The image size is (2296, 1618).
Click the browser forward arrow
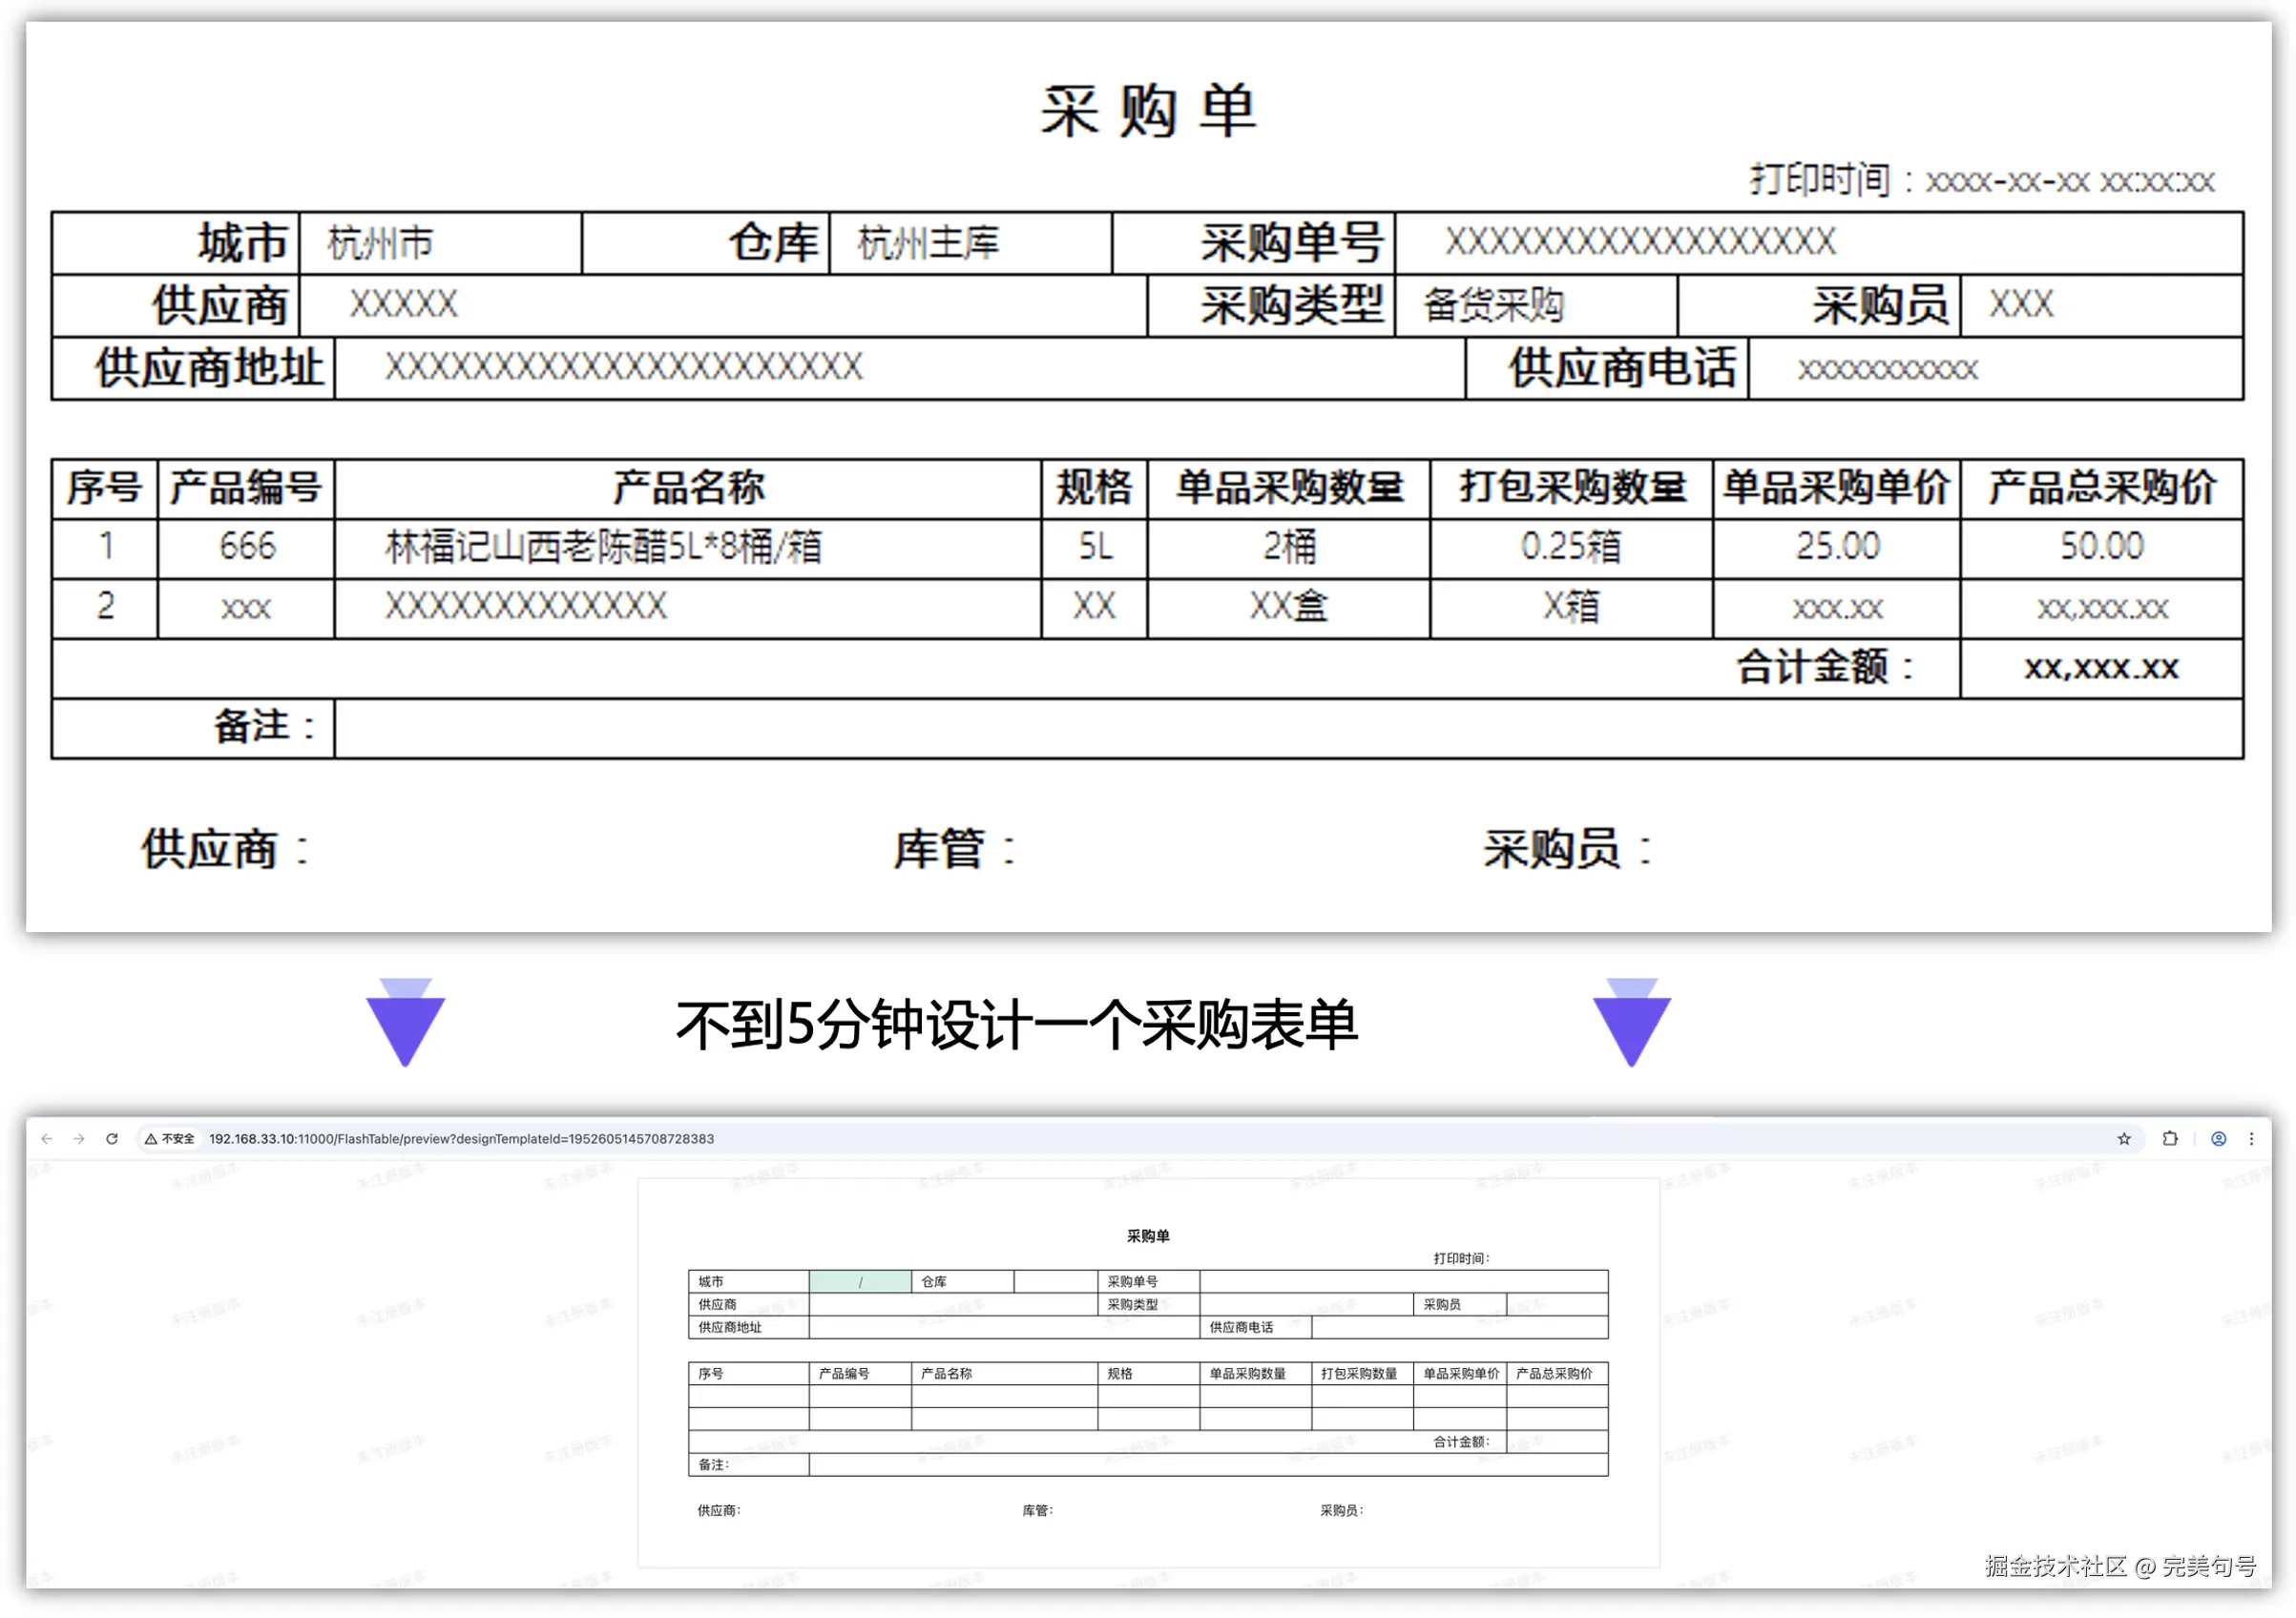coord(79,1138)
